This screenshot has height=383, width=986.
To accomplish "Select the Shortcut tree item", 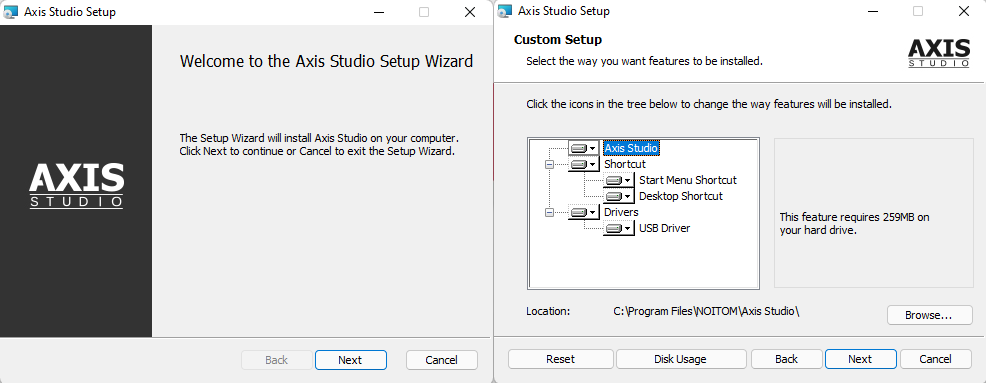I will (624, 164).
